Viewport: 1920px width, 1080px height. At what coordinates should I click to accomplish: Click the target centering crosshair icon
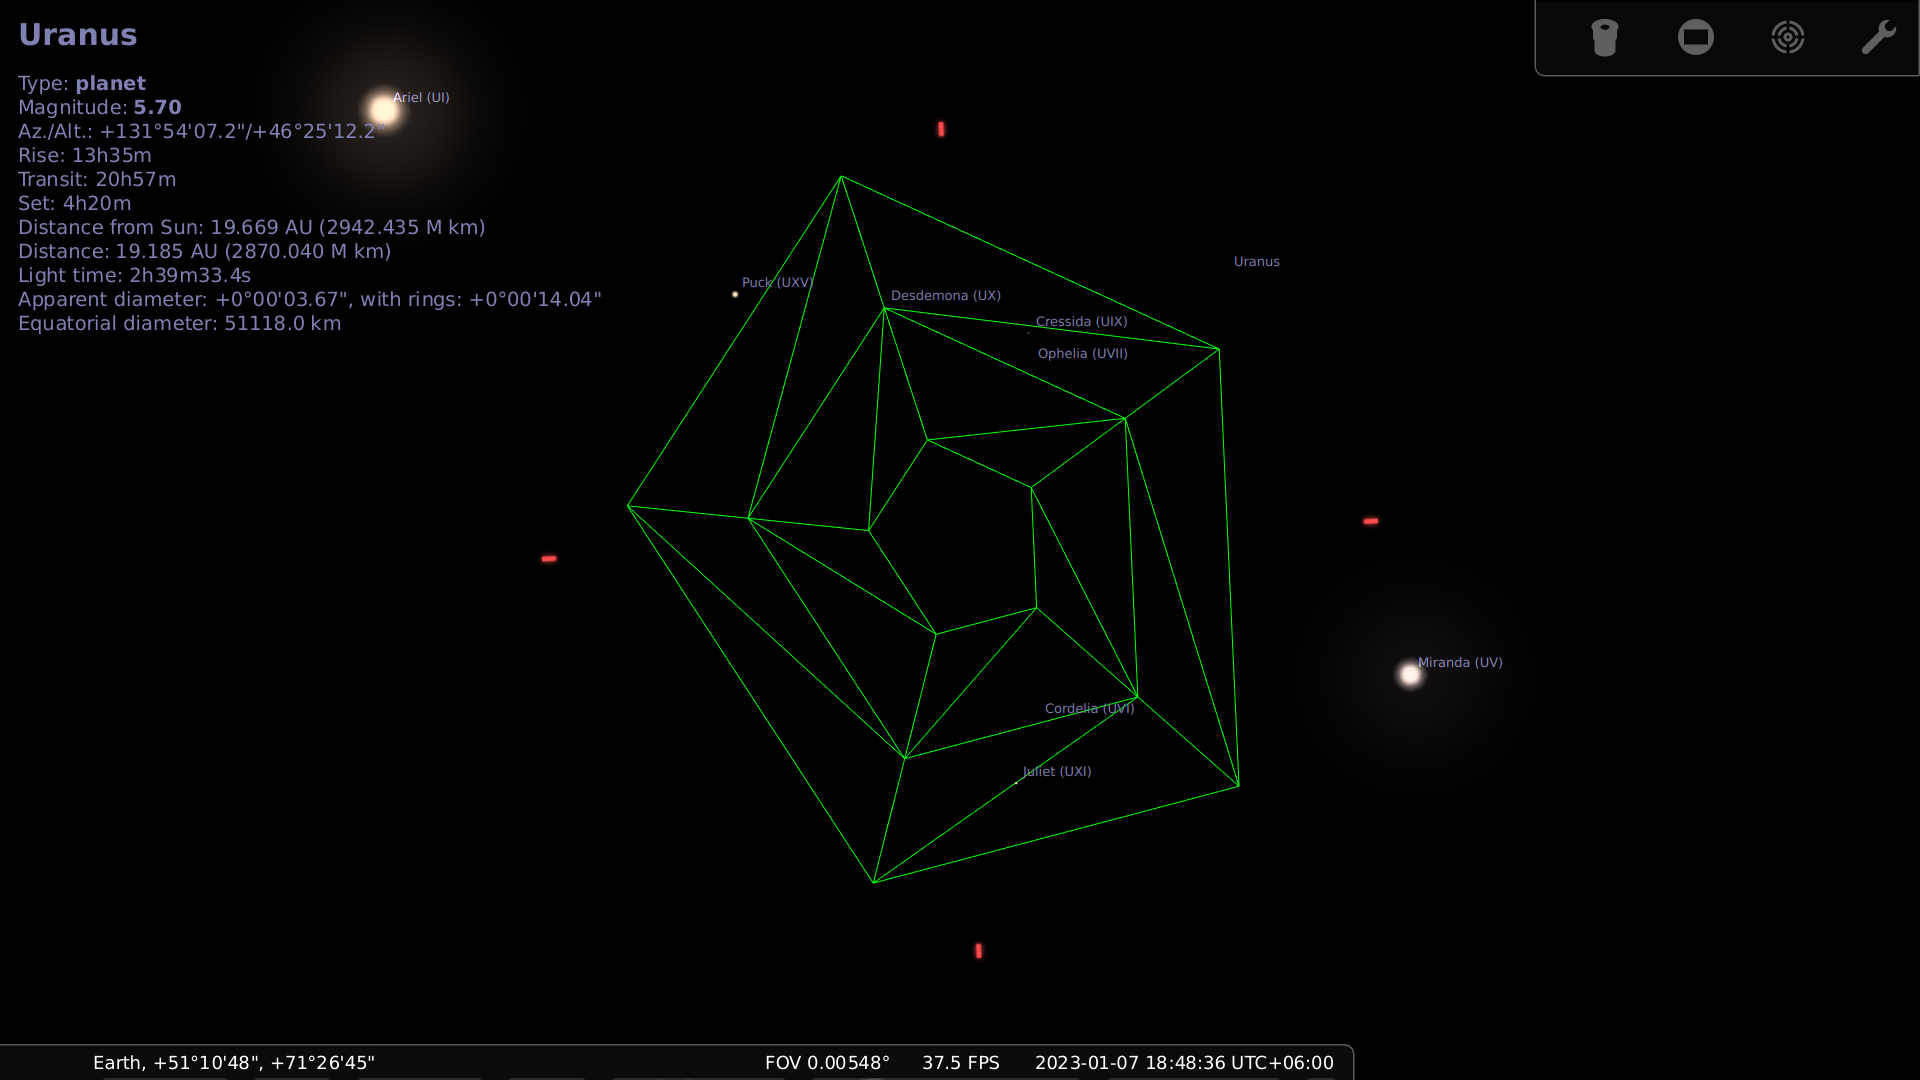(1788, 37)
